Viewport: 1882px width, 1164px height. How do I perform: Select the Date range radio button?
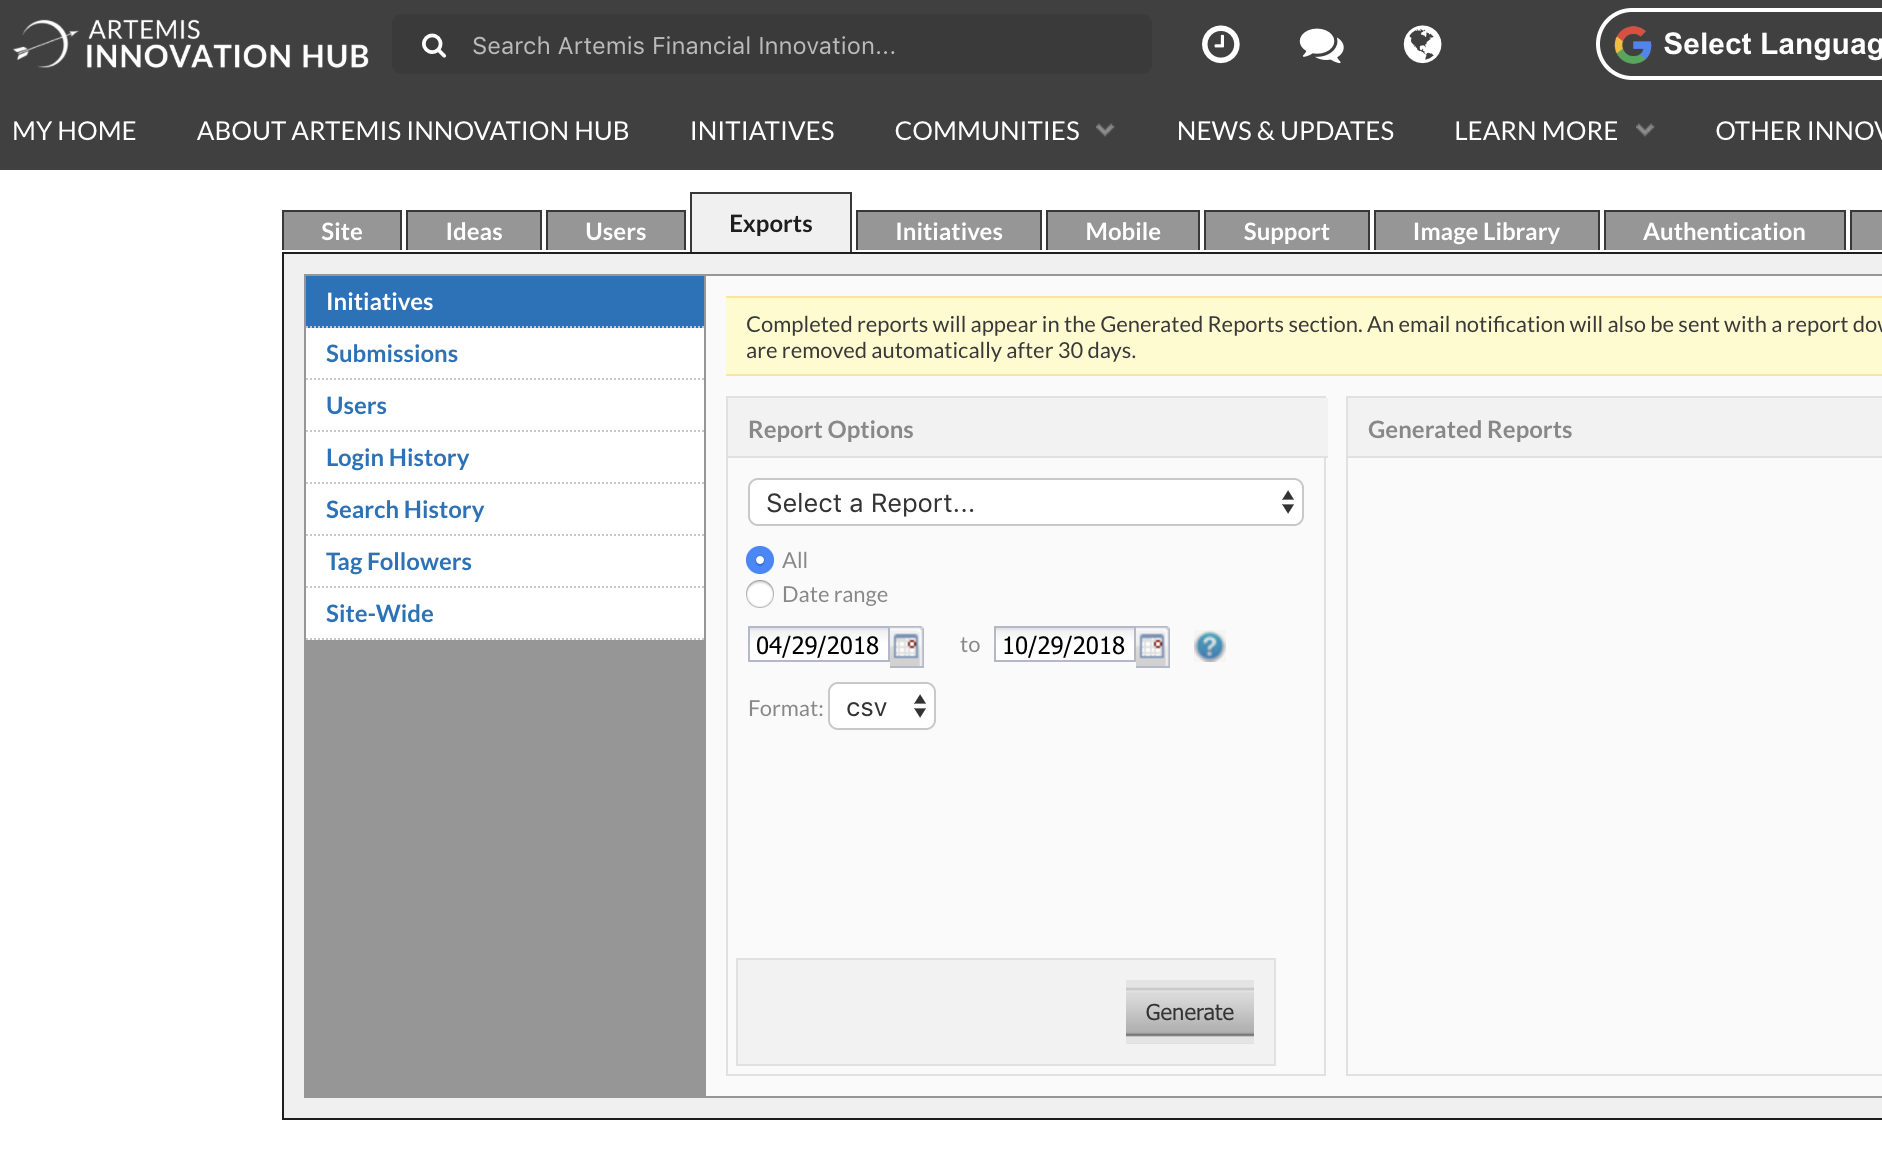pyautogui.click(x=760, y=594)
